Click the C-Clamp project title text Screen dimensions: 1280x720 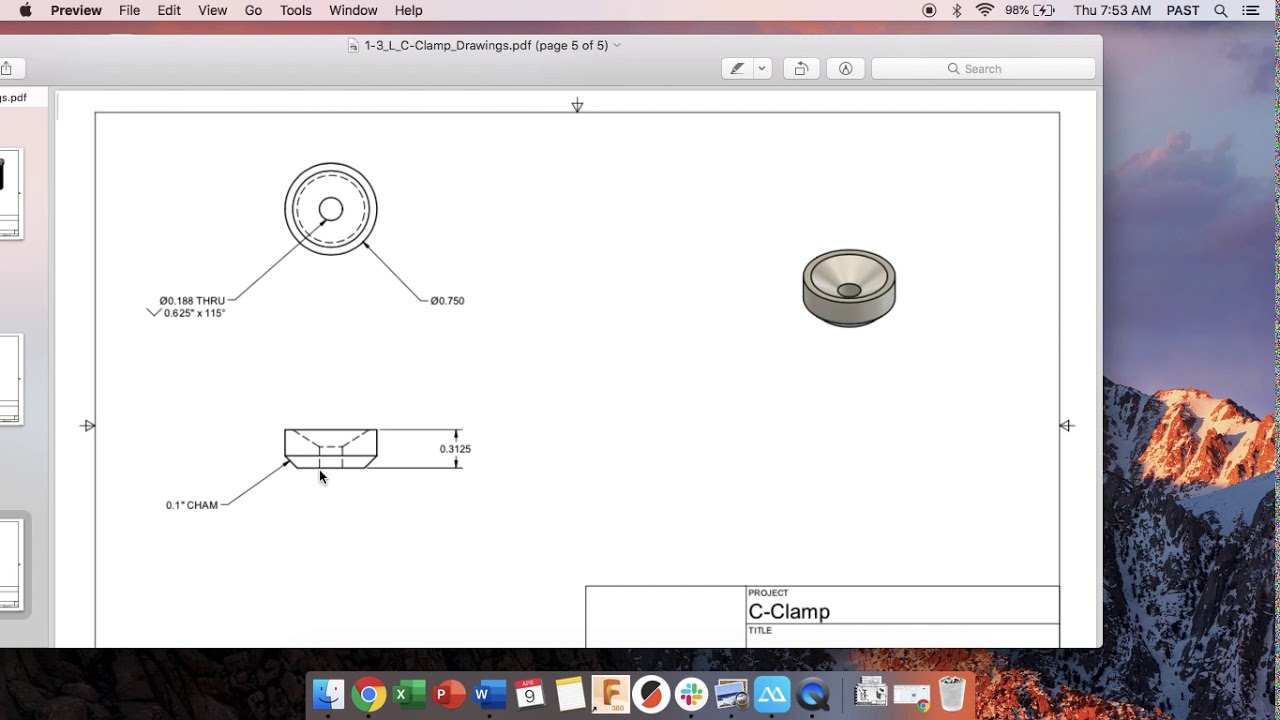click(x=789, y=612)
